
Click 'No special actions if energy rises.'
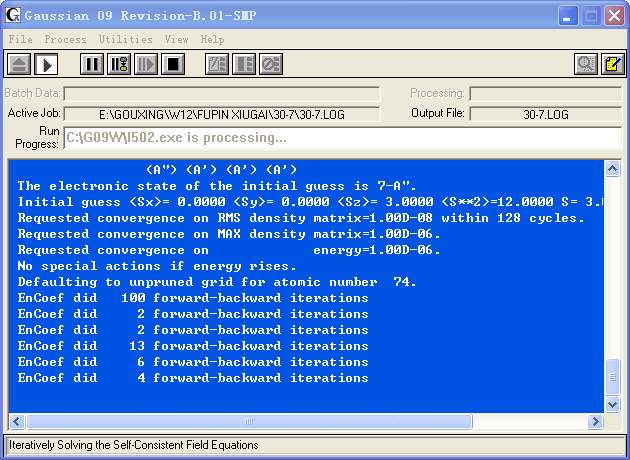point(157,266)
